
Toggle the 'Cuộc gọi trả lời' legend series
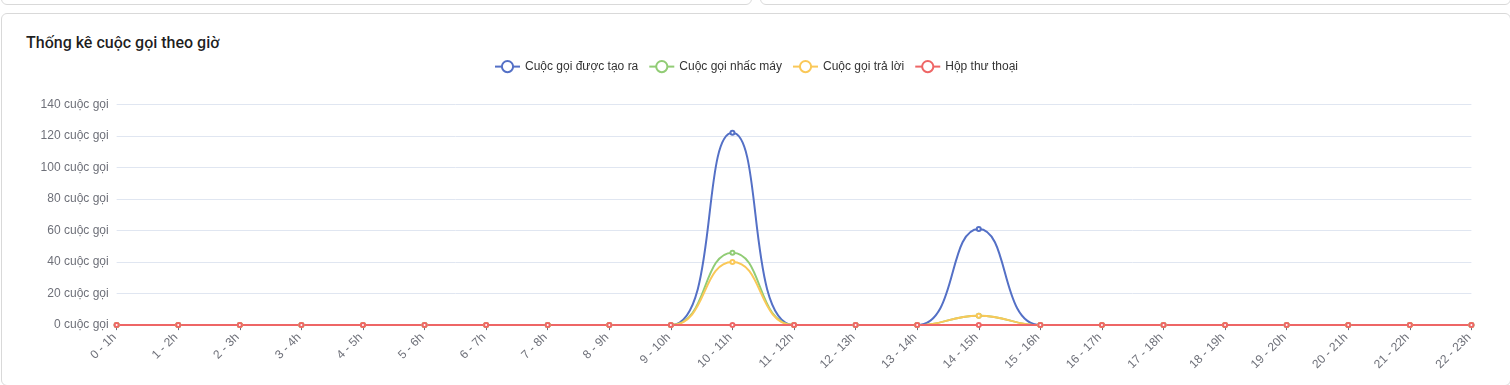pos(849,66)
